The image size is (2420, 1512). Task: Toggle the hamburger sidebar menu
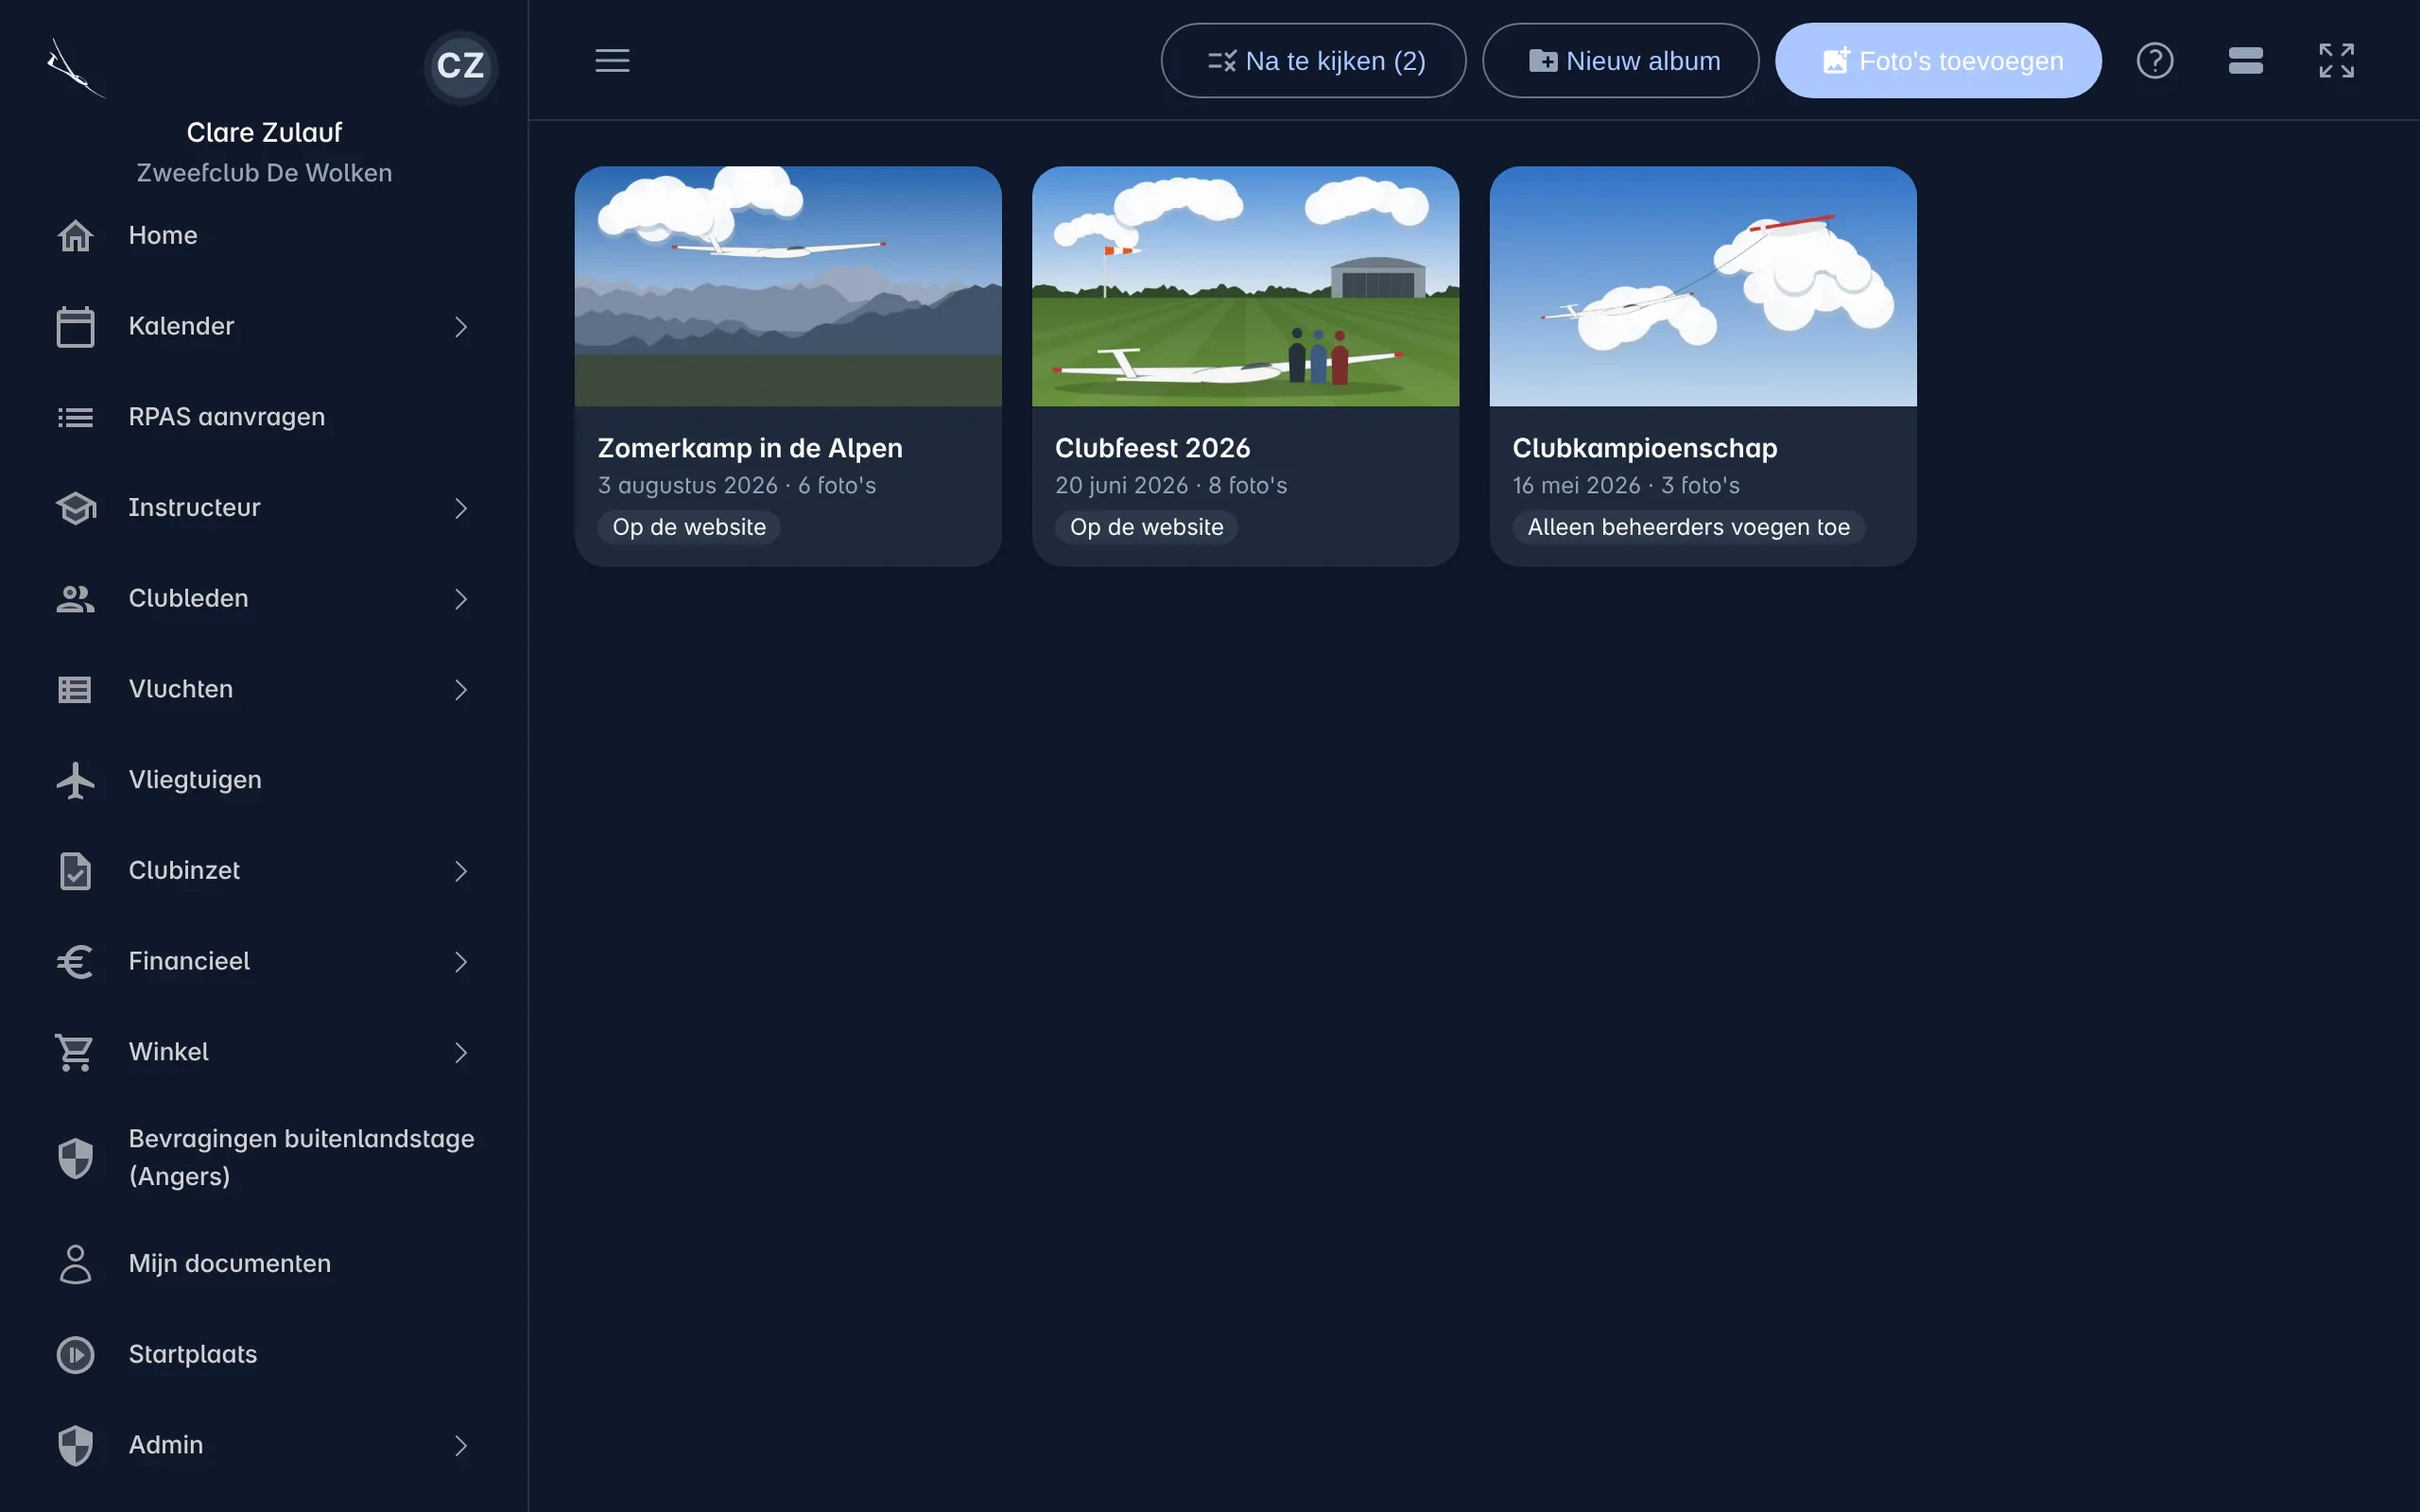point(612,61)
